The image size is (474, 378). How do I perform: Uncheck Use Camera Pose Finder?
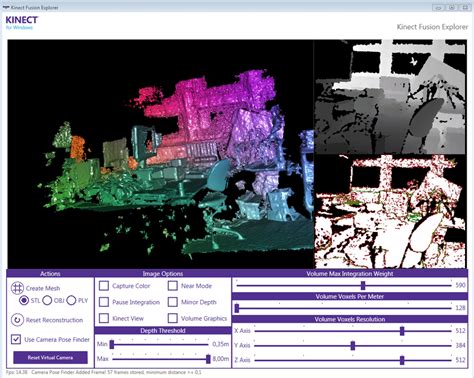click(x=16, y=339)
